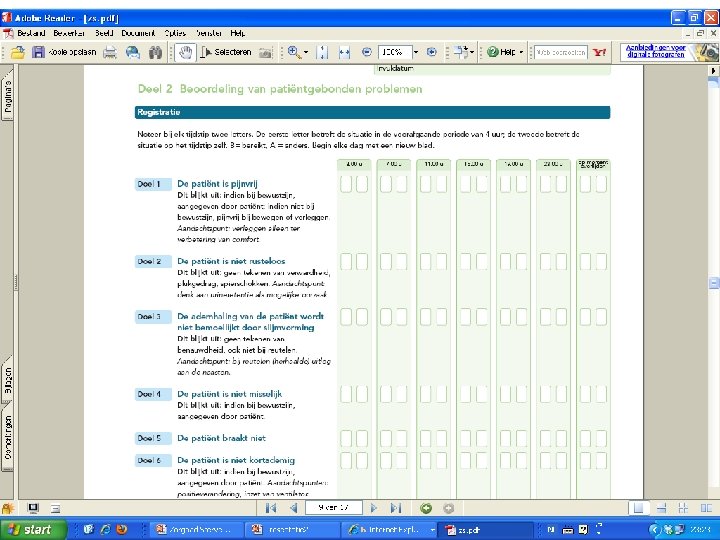Switch to the zs.pdf taskbar button
This screenshot has height=540, width=720.
coord(486,529)
